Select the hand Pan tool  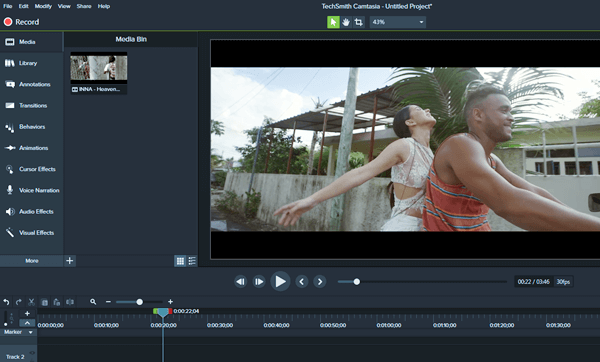click(346, 22)
